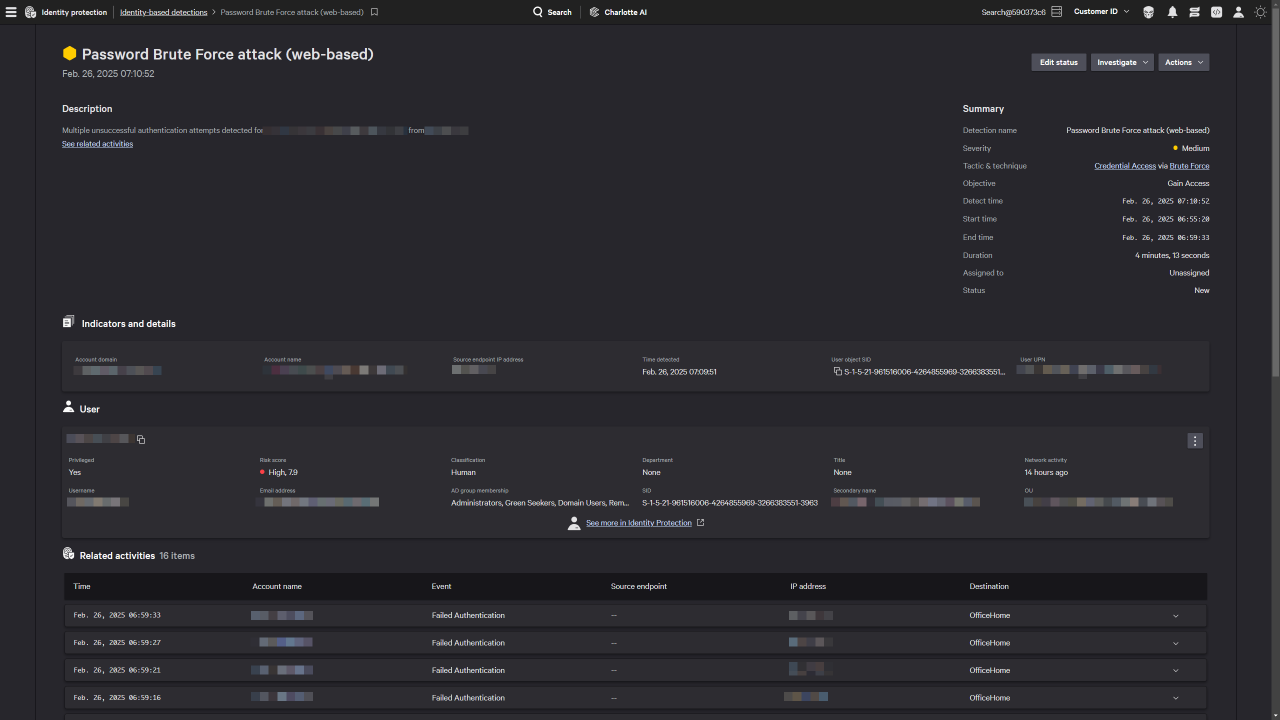The image size is (1280, 720).
Task: Open the user card three-dot menu
Action: click(1194, 441)
